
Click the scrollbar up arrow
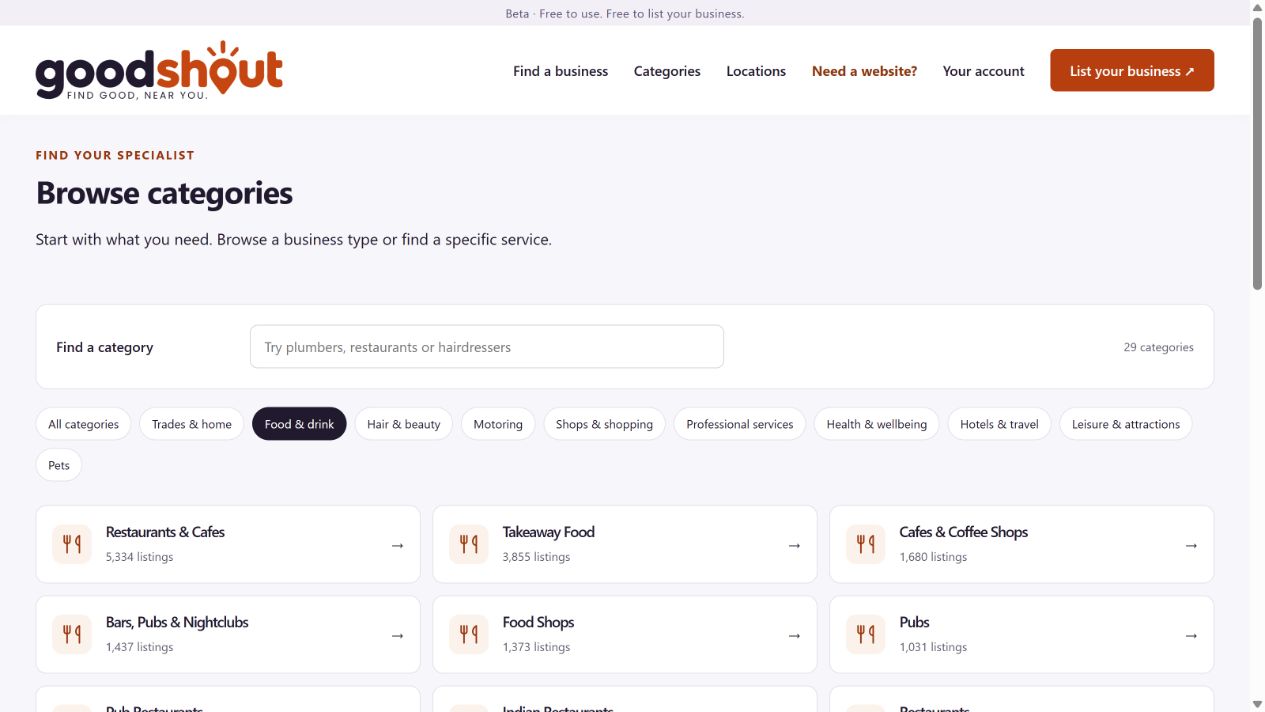[1257, 7]
